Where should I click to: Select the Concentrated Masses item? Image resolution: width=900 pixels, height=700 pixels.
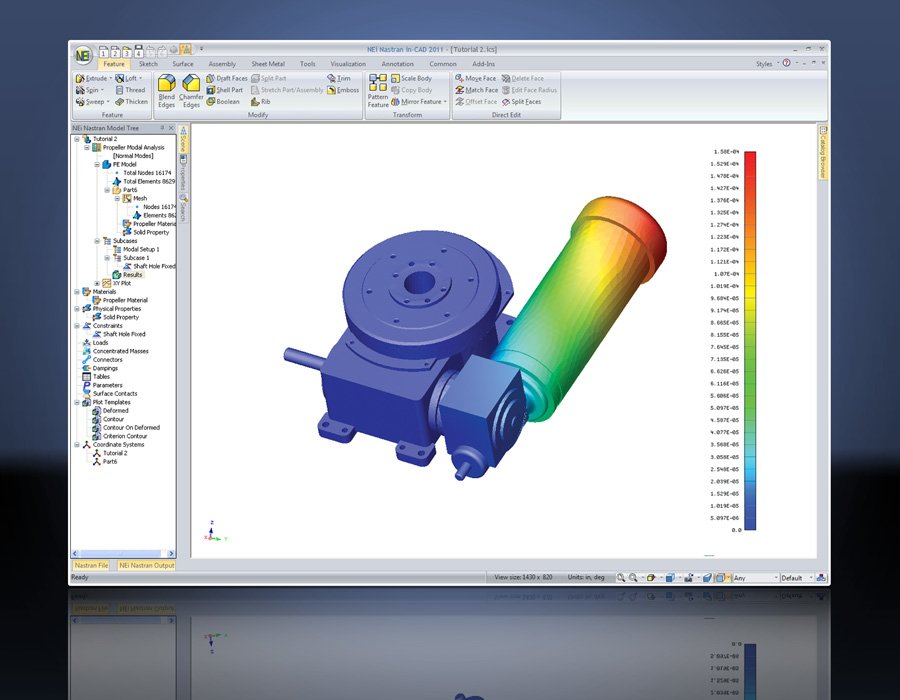click(115, 351)
